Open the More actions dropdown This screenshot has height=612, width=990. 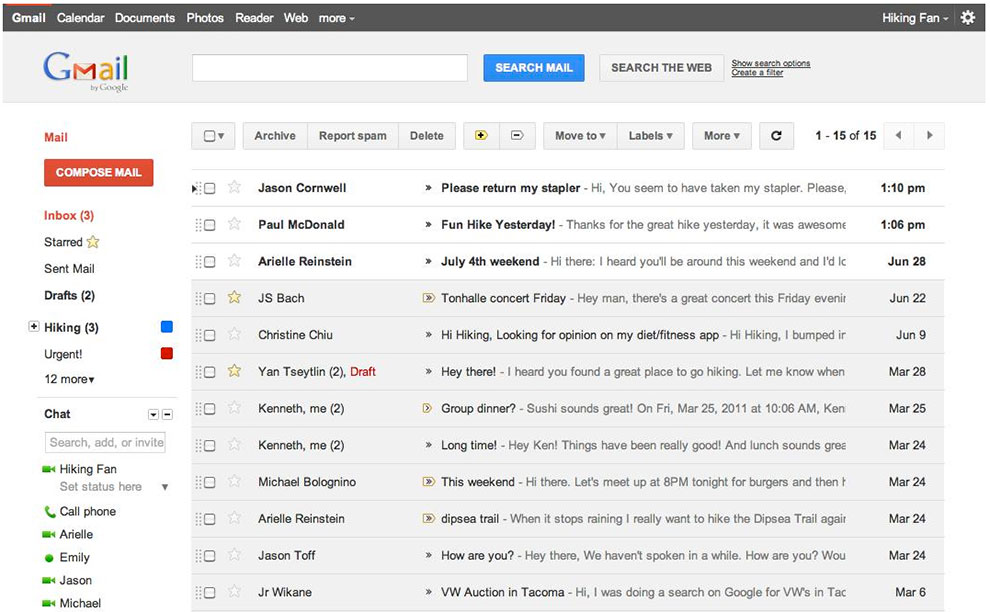(x=722, y=136)
